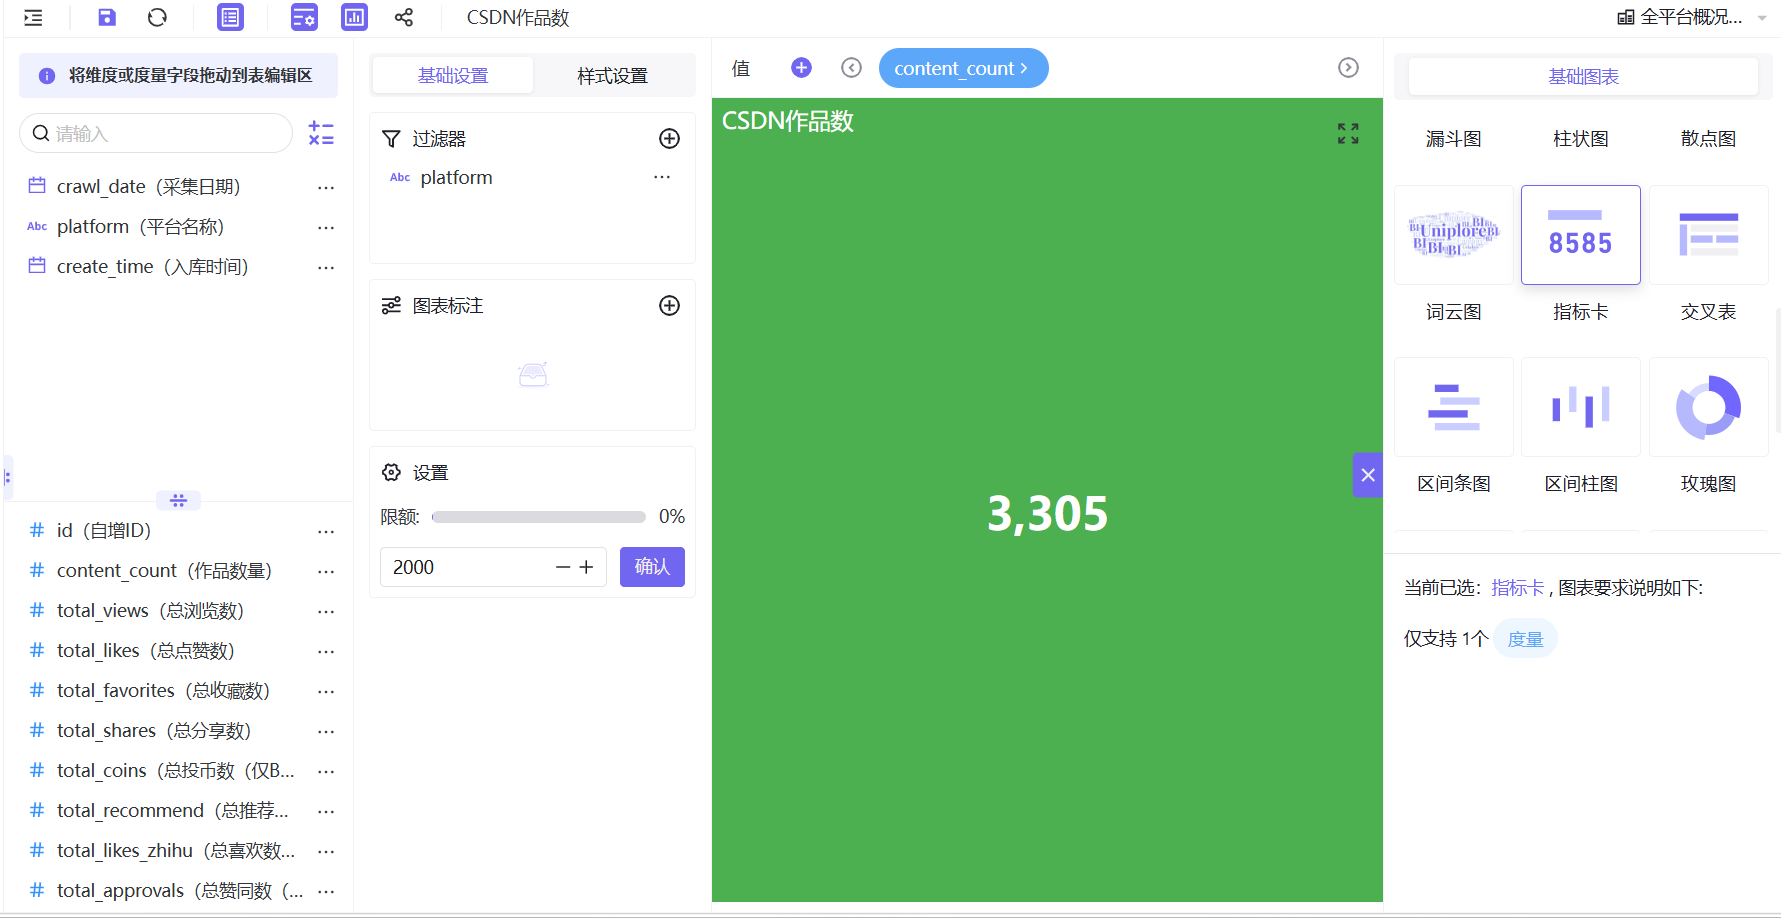Click the refresh icon in toolbar
Image resolution: width=1781 pixels, height=918 pixels.
[x=157, y=17]
